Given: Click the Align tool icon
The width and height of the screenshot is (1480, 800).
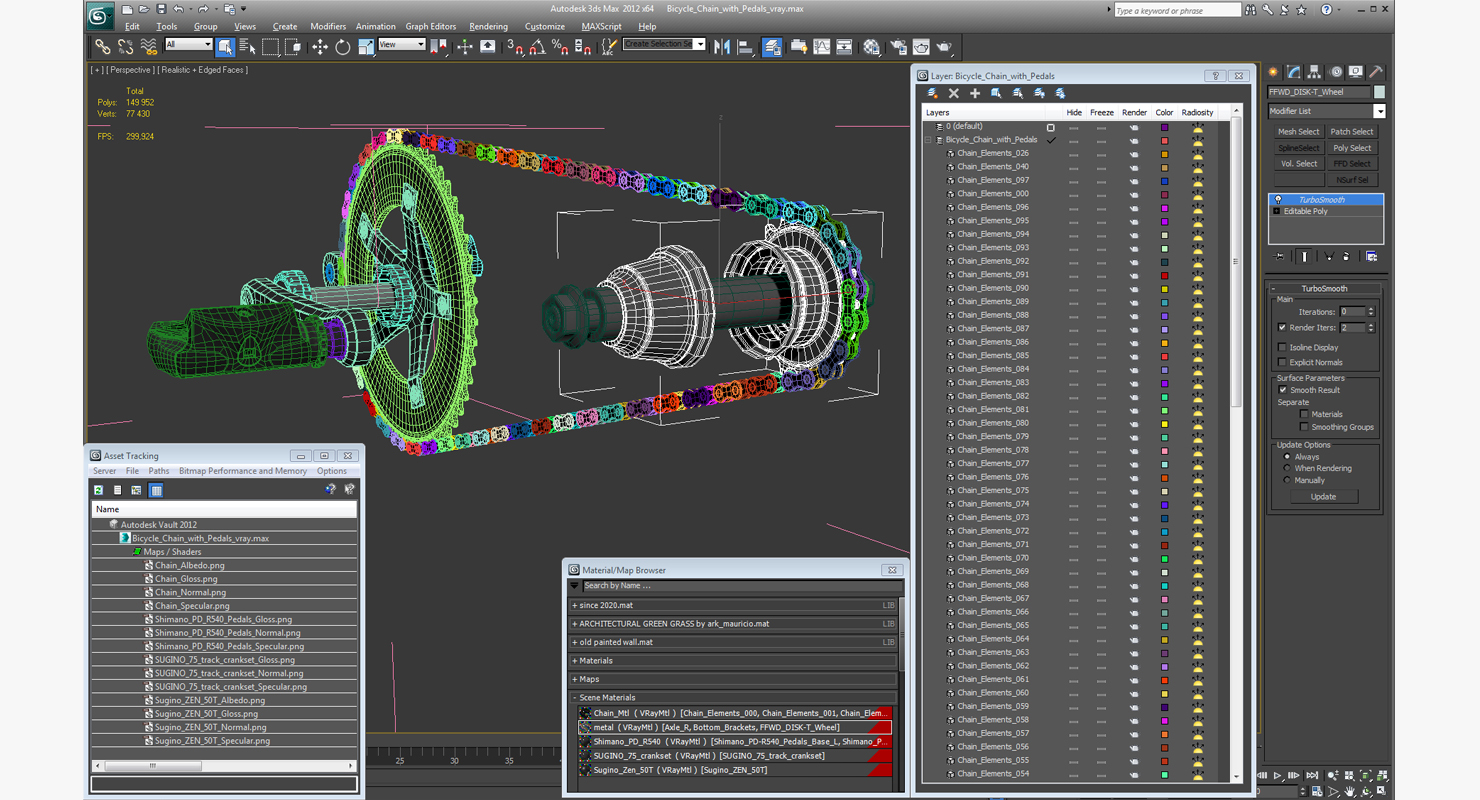Looking at the screenshot, I should point(745,46).
